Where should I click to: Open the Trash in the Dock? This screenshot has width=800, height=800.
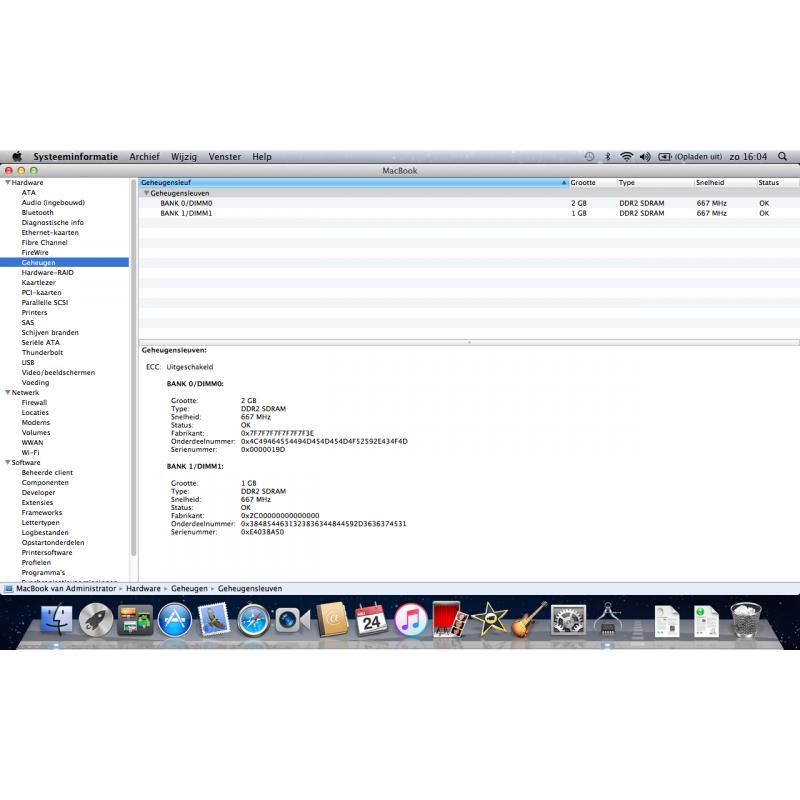(746, 619)
